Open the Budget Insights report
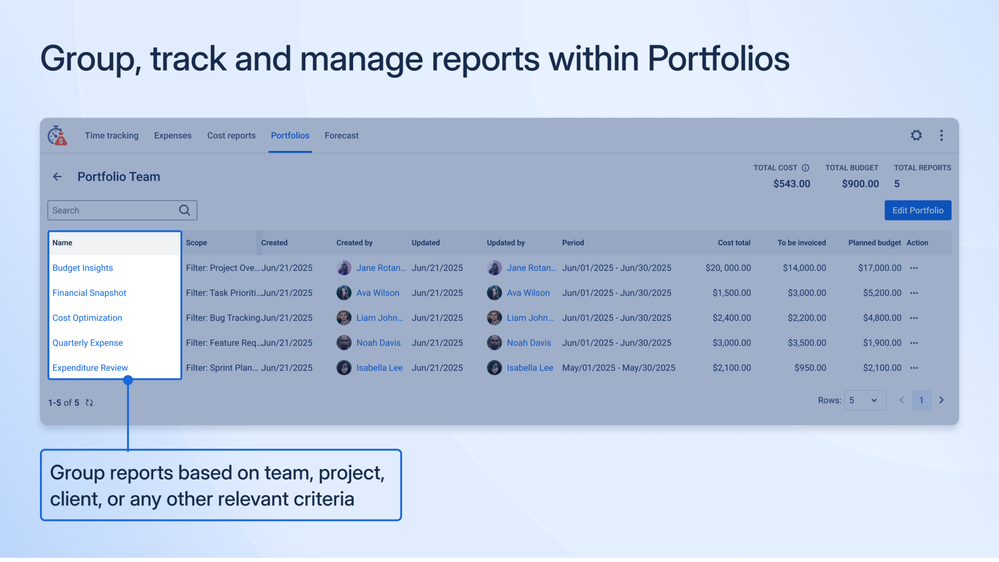 (x=83, y=268)
